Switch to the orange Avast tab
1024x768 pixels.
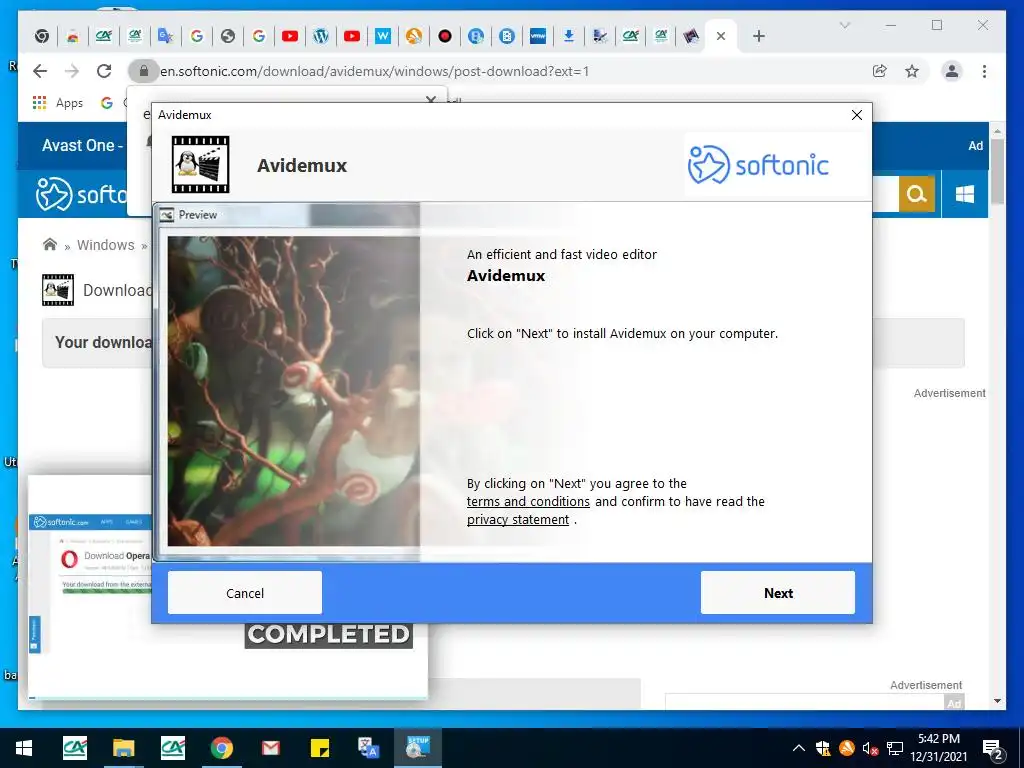[x=413, y=36]
